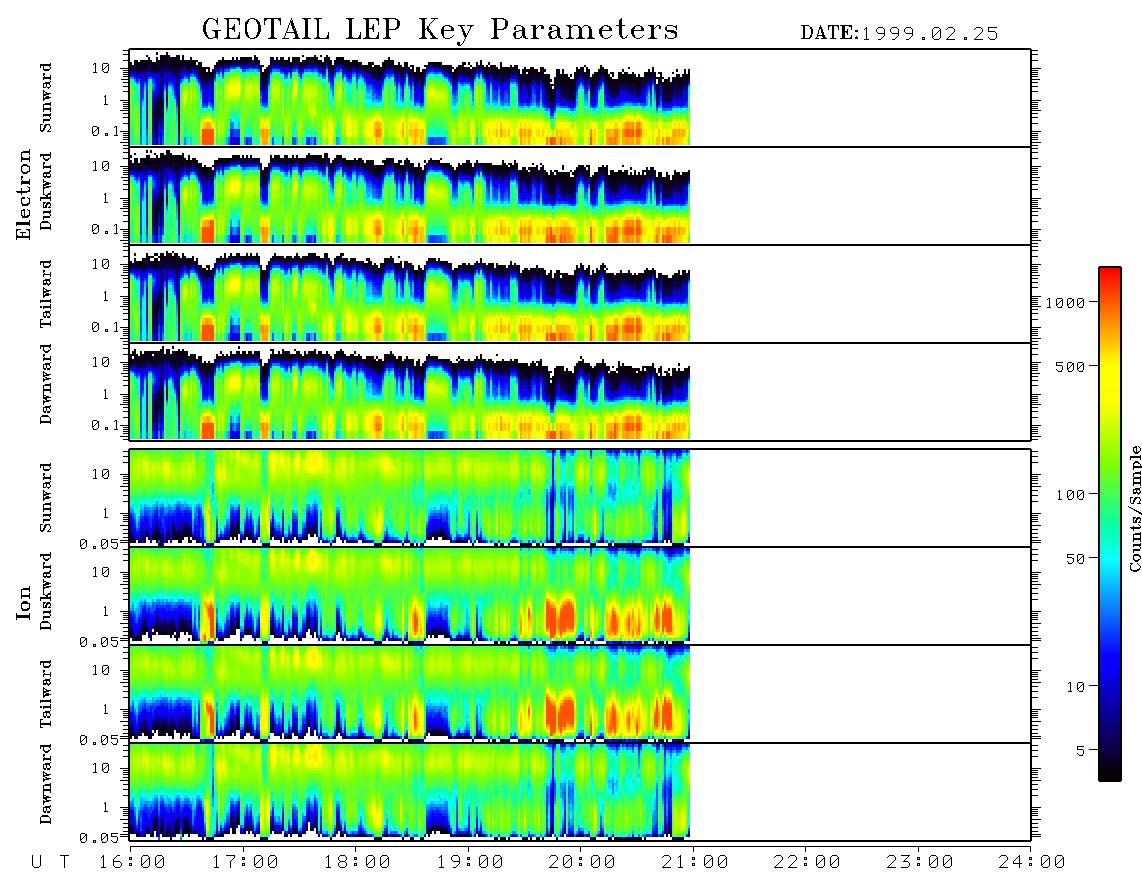Click the Electron Tailward spectrogram panel
1142x880 pixels.
click(580, 294)
